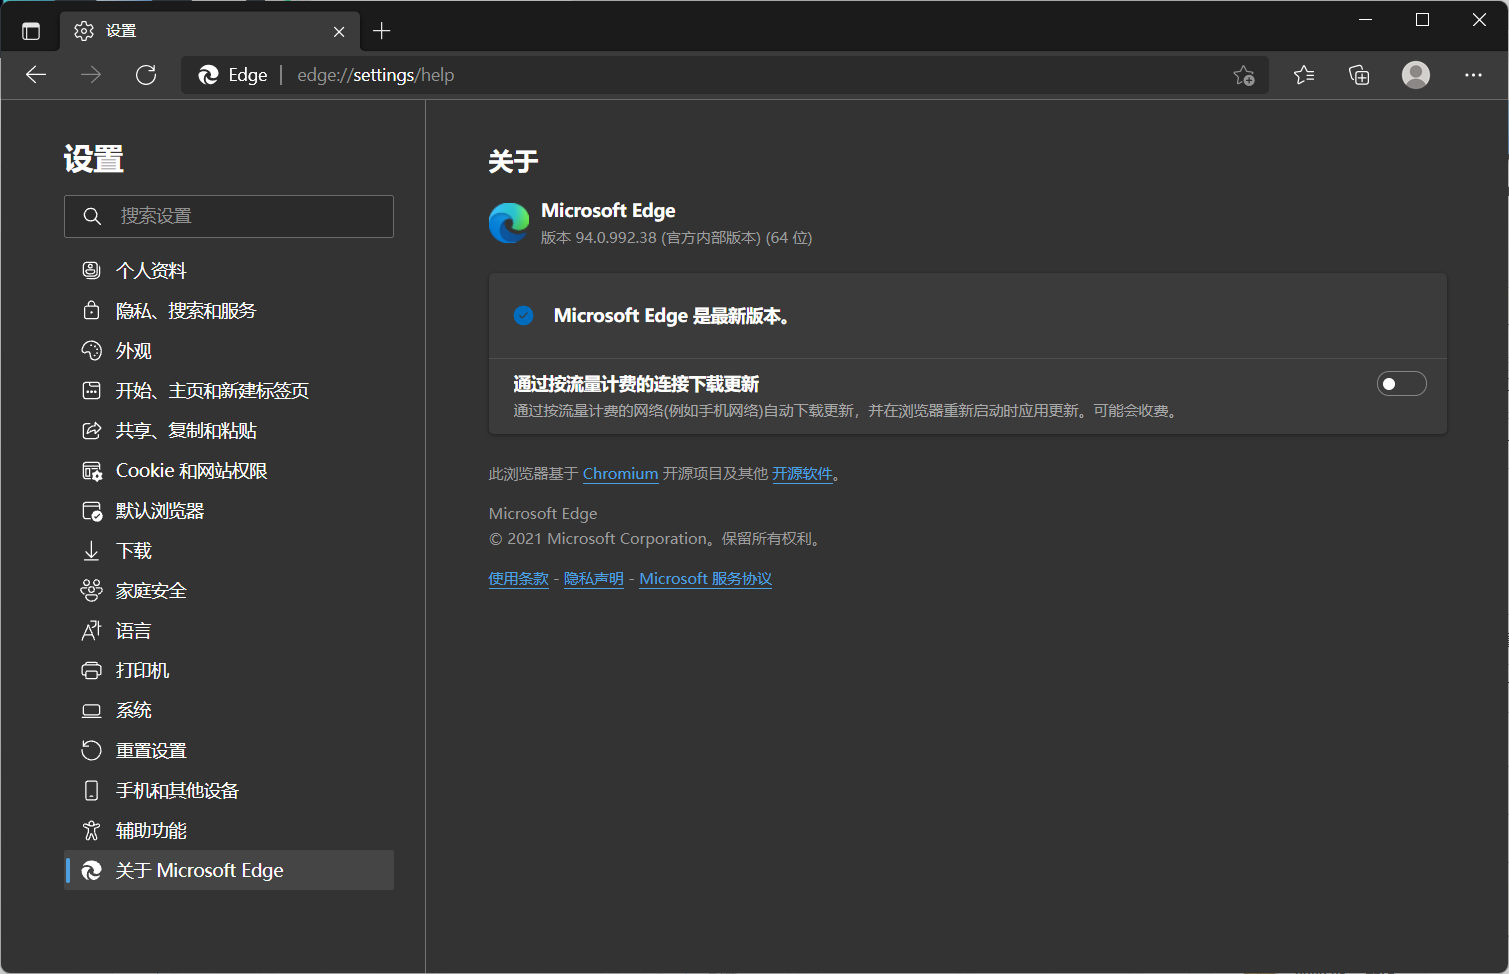The image size is (1509, 974).
Task: Close the 设置 tab
Action: [339, 32]
